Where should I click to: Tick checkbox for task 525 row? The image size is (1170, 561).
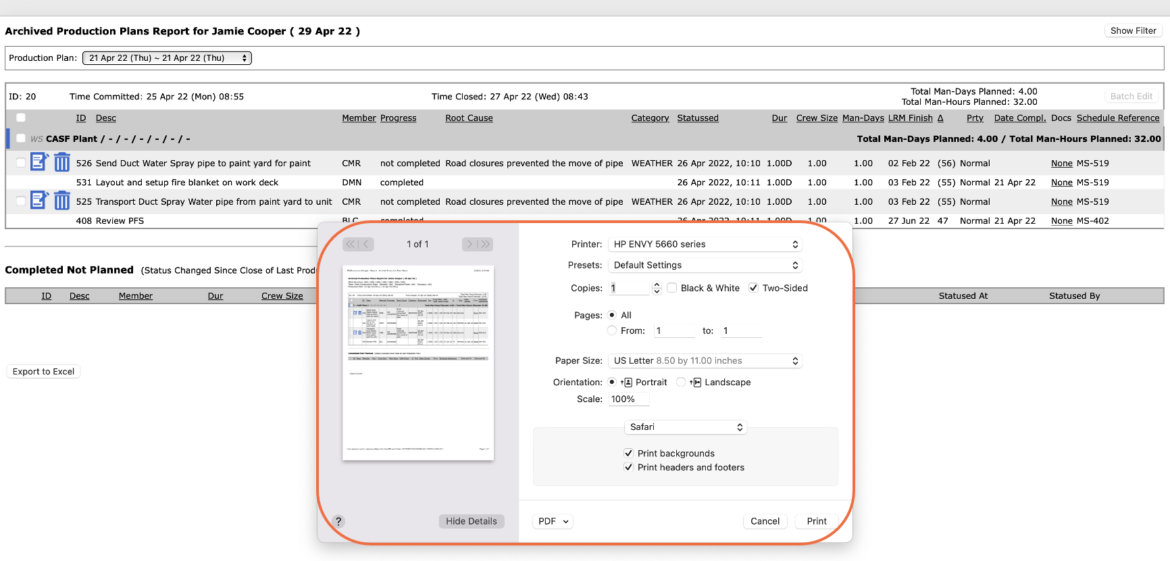(x=21, y=201)
